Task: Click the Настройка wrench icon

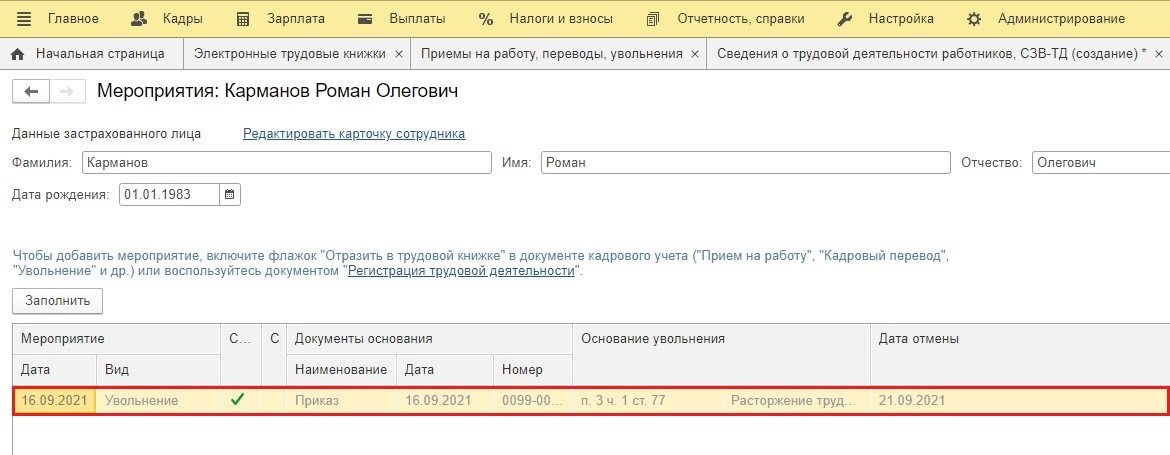Action: pyautogui.click(x=844, y=19)
